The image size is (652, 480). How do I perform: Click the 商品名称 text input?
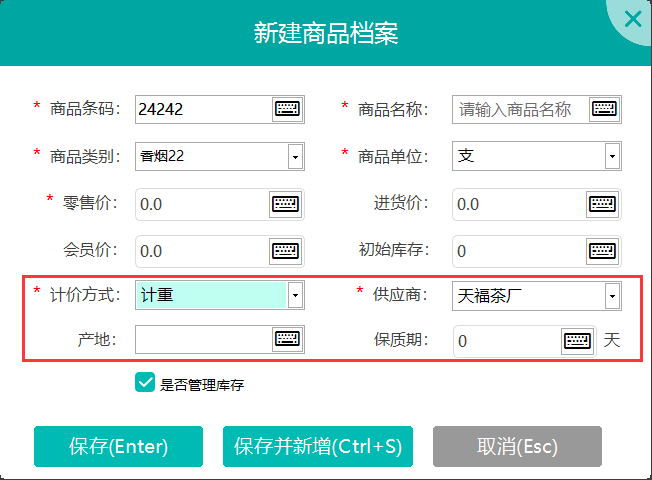tap(518, 109)
